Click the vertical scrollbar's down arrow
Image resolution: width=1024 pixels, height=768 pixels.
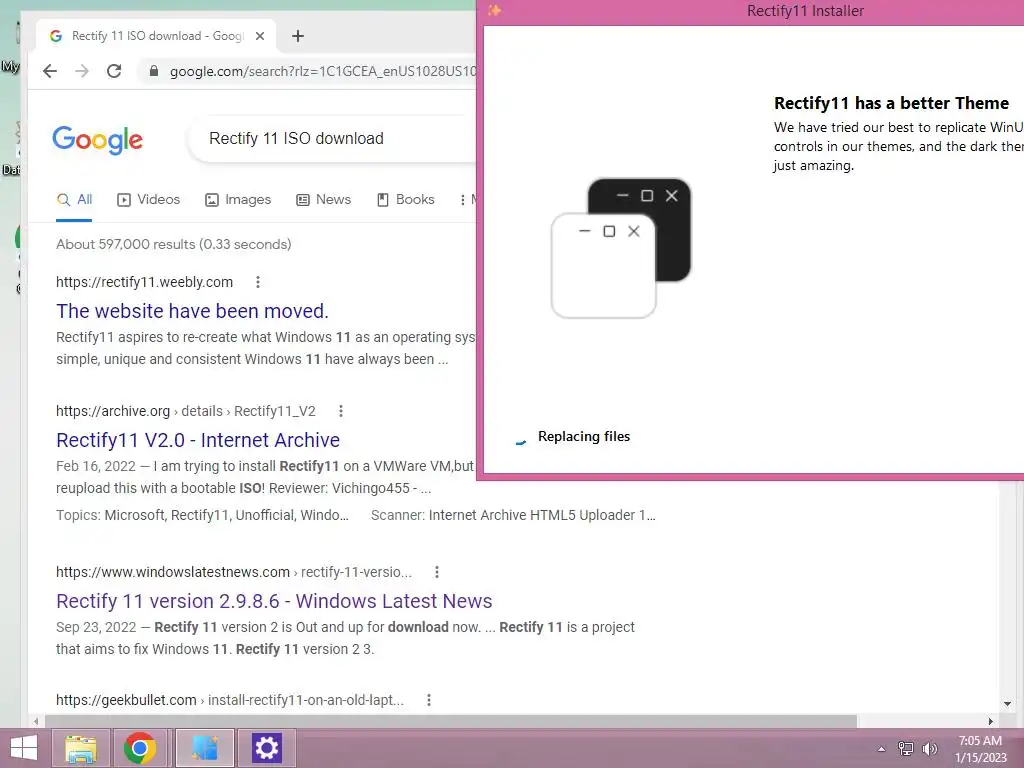(1008, 704)
